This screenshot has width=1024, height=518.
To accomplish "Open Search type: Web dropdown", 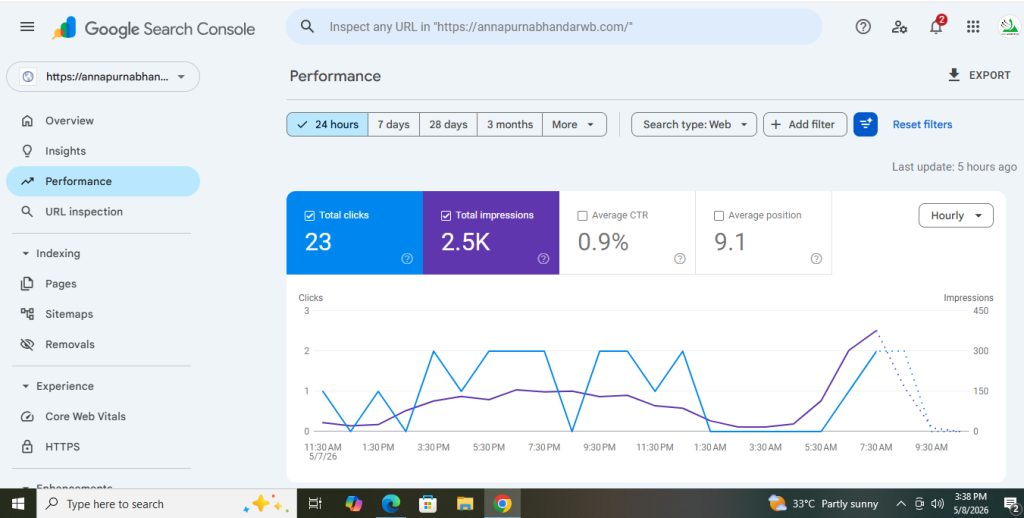I will pyautogui.click(x=694, y=124).
